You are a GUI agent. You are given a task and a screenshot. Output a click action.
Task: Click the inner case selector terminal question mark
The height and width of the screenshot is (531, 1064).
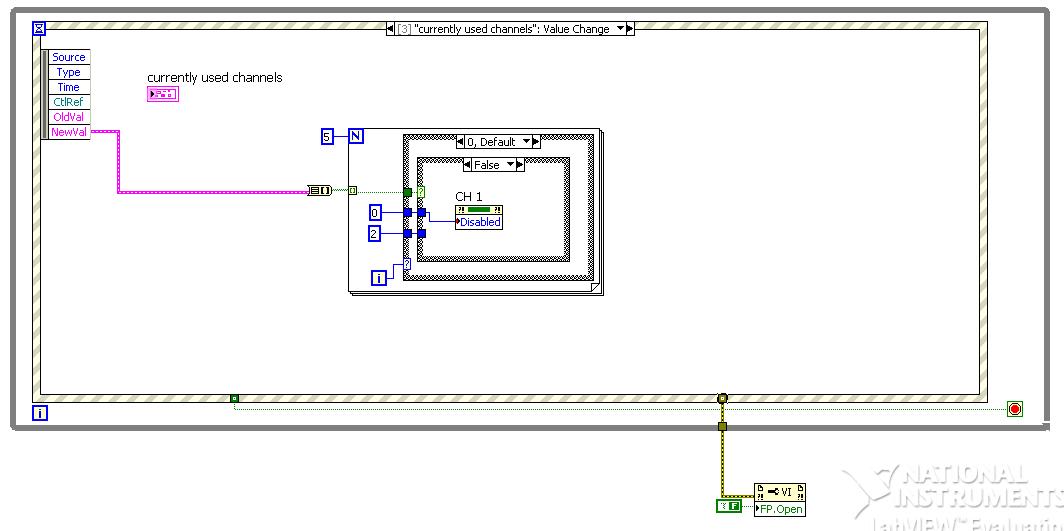(x=421, y=193)
